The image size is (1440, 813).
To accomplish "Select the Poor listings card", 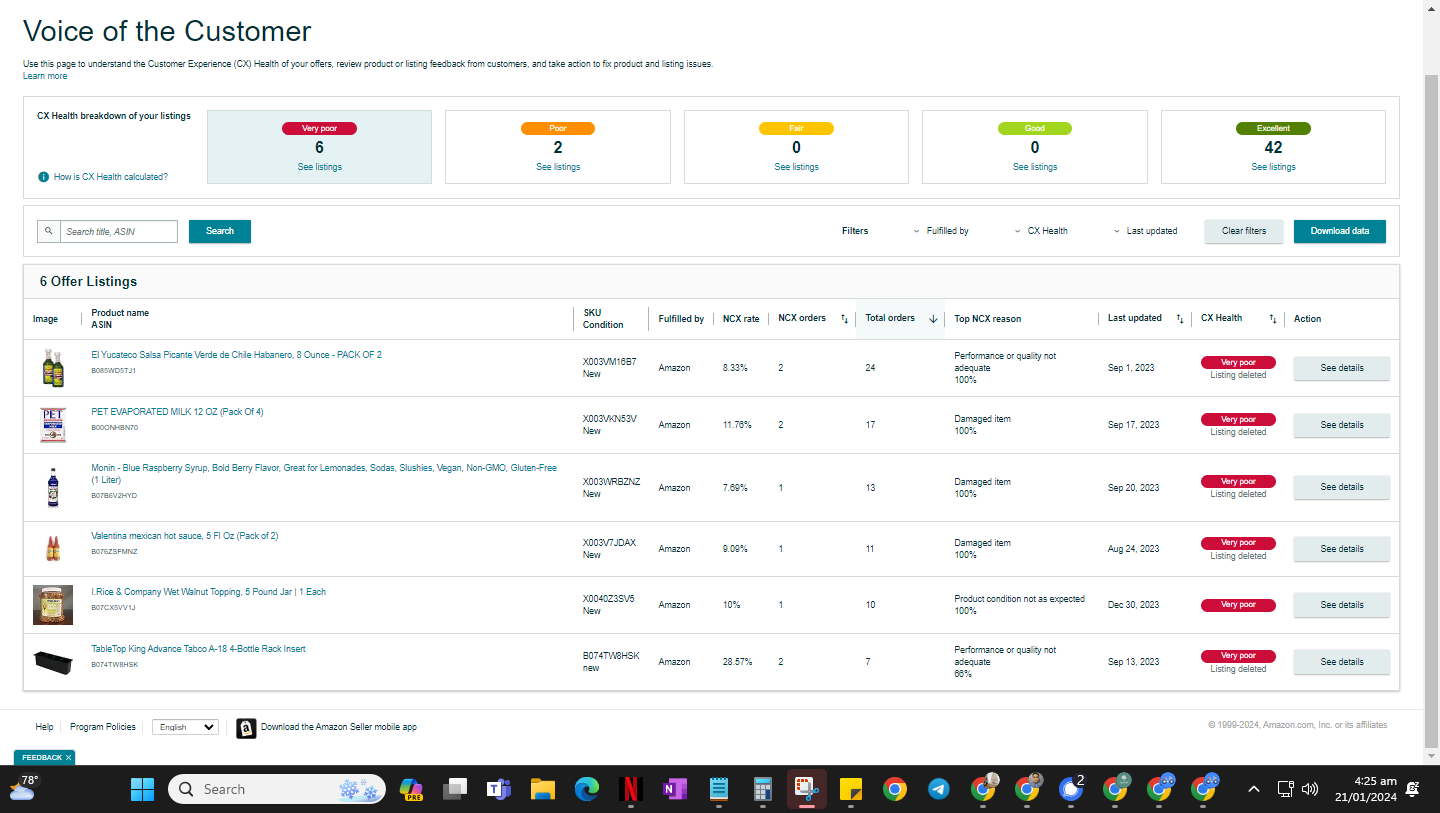I will 557,147.
